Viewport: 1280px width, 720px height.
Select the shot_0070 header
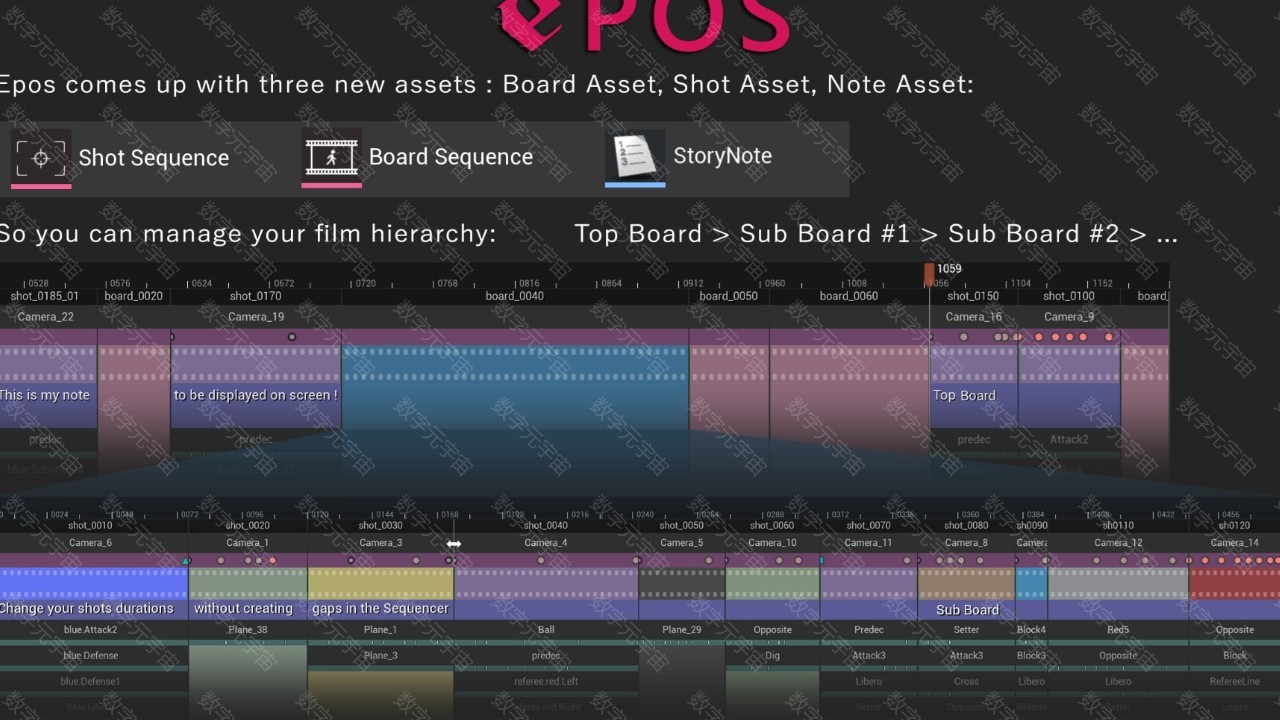click(x=868, y=525)
